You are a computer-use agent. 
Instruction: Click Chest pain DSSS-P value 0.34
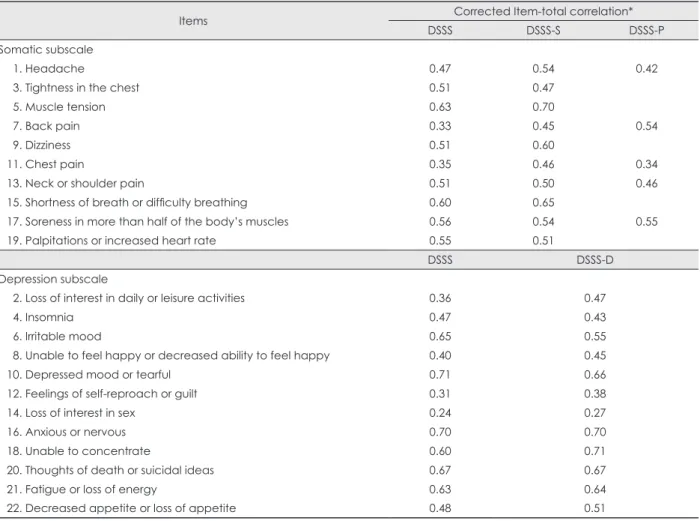pos(646,164)
